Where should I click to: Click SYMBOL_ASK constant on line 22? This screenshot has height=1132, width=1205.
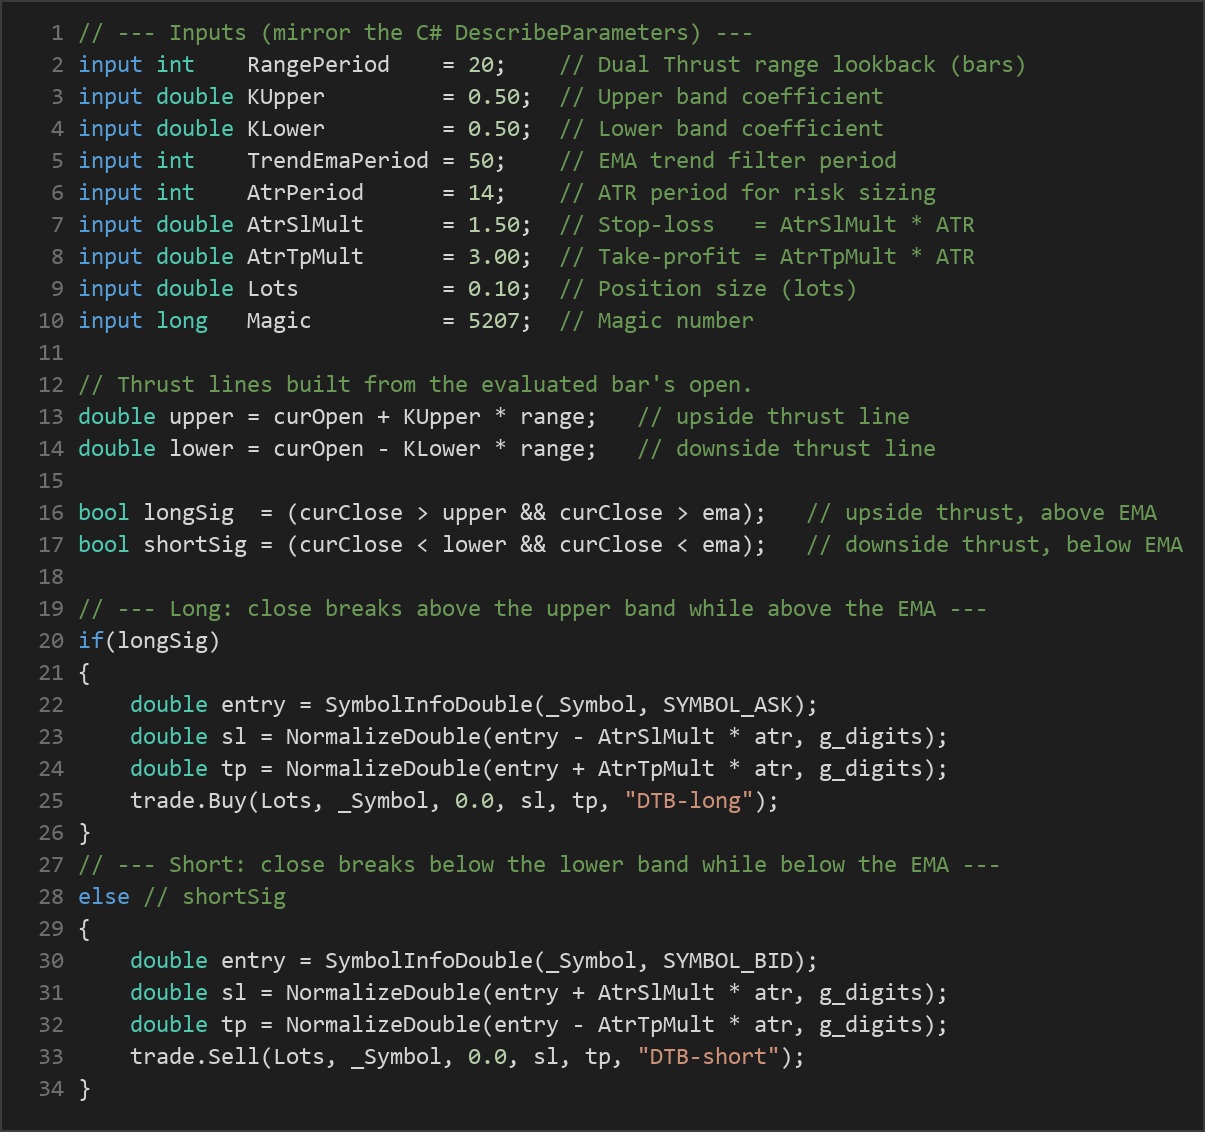click(728, 705)
